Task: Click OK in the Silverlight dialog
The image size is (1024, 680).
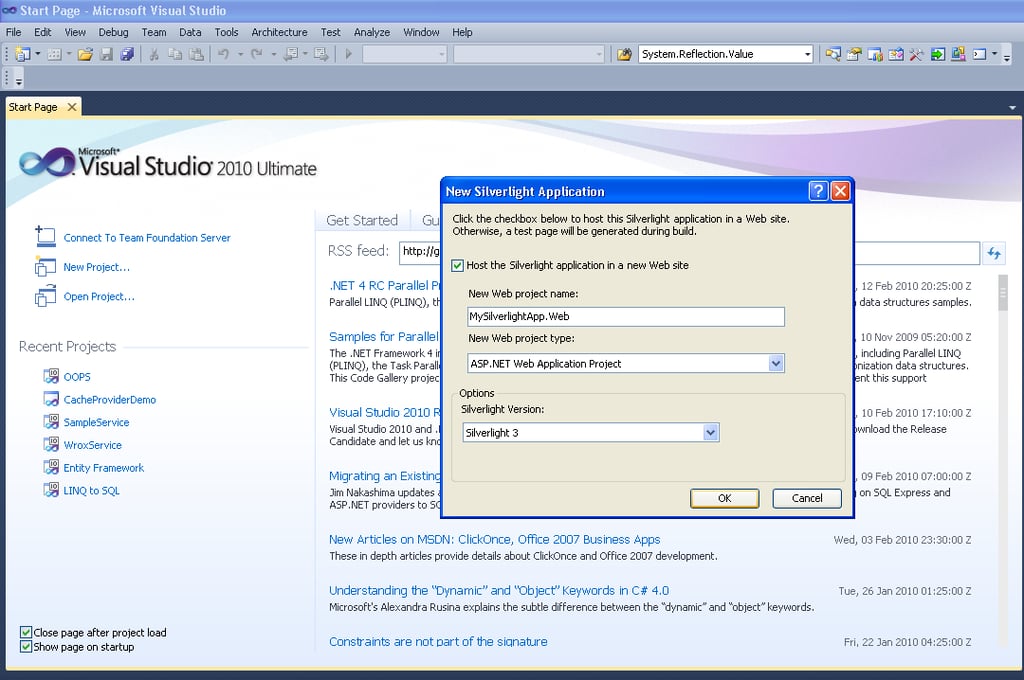Action: click(x=724, y=498)
